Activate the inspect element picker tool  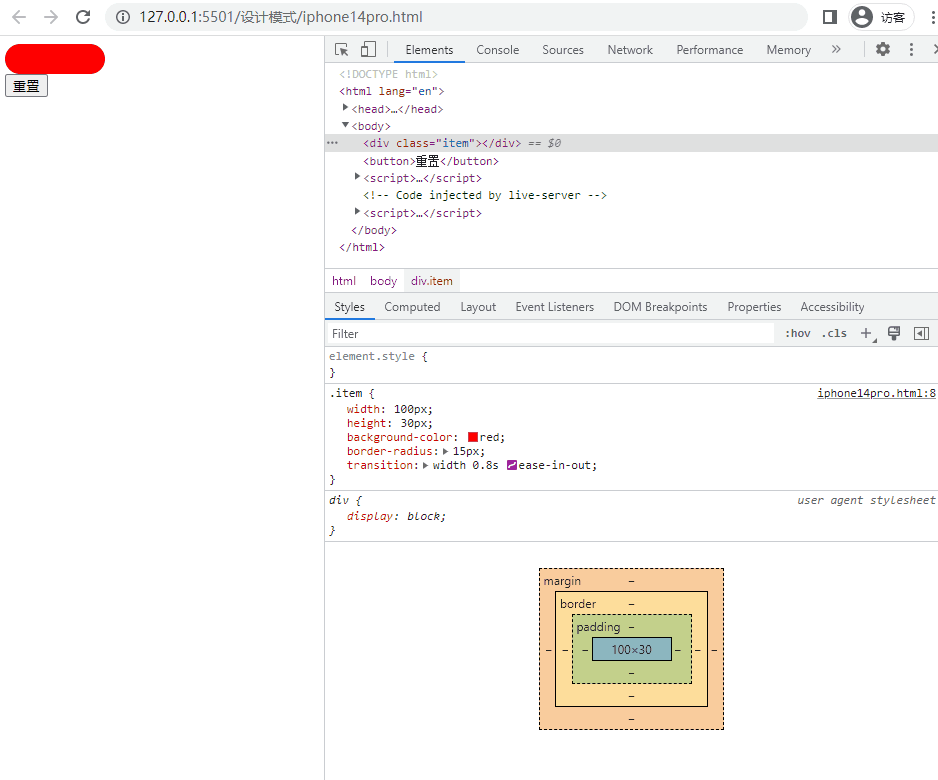pos(342,50)
